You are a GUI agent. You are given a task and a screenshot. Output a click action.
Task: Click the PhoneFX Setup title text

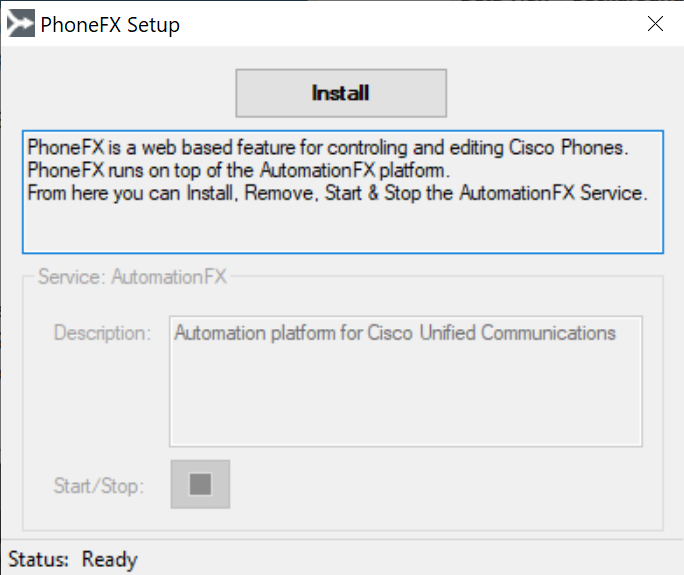(110, 24)
